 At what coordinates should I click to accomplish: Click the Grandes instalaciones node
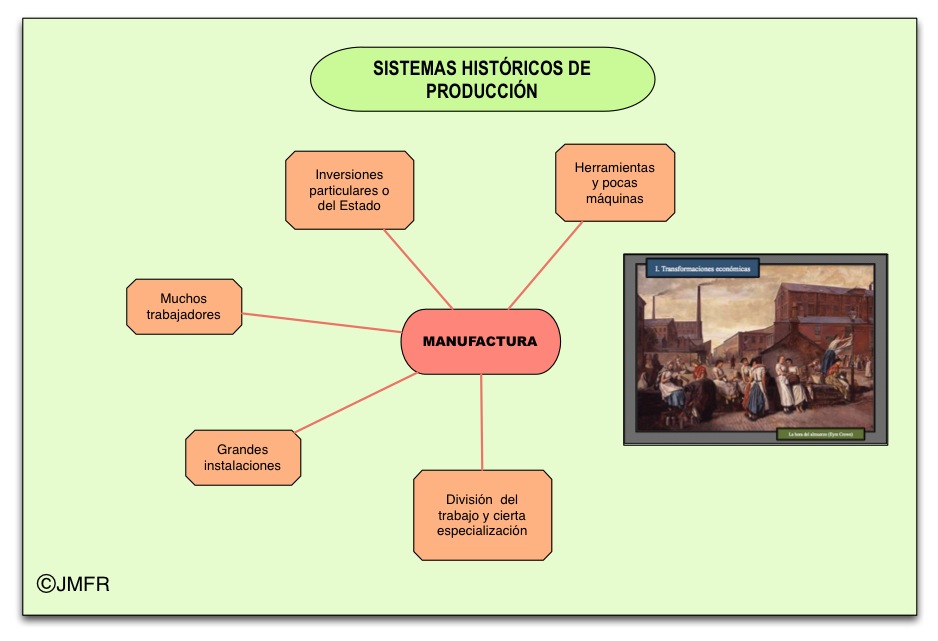(242, 457)
